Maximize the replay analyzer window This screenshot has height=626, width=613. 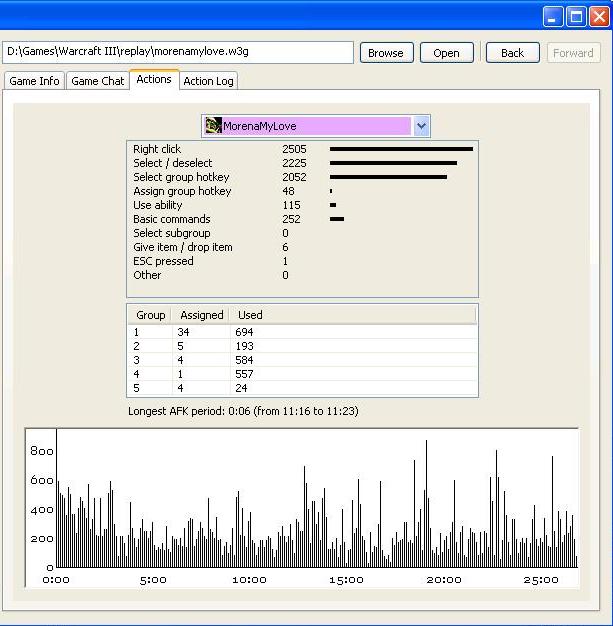click(576, 16)
